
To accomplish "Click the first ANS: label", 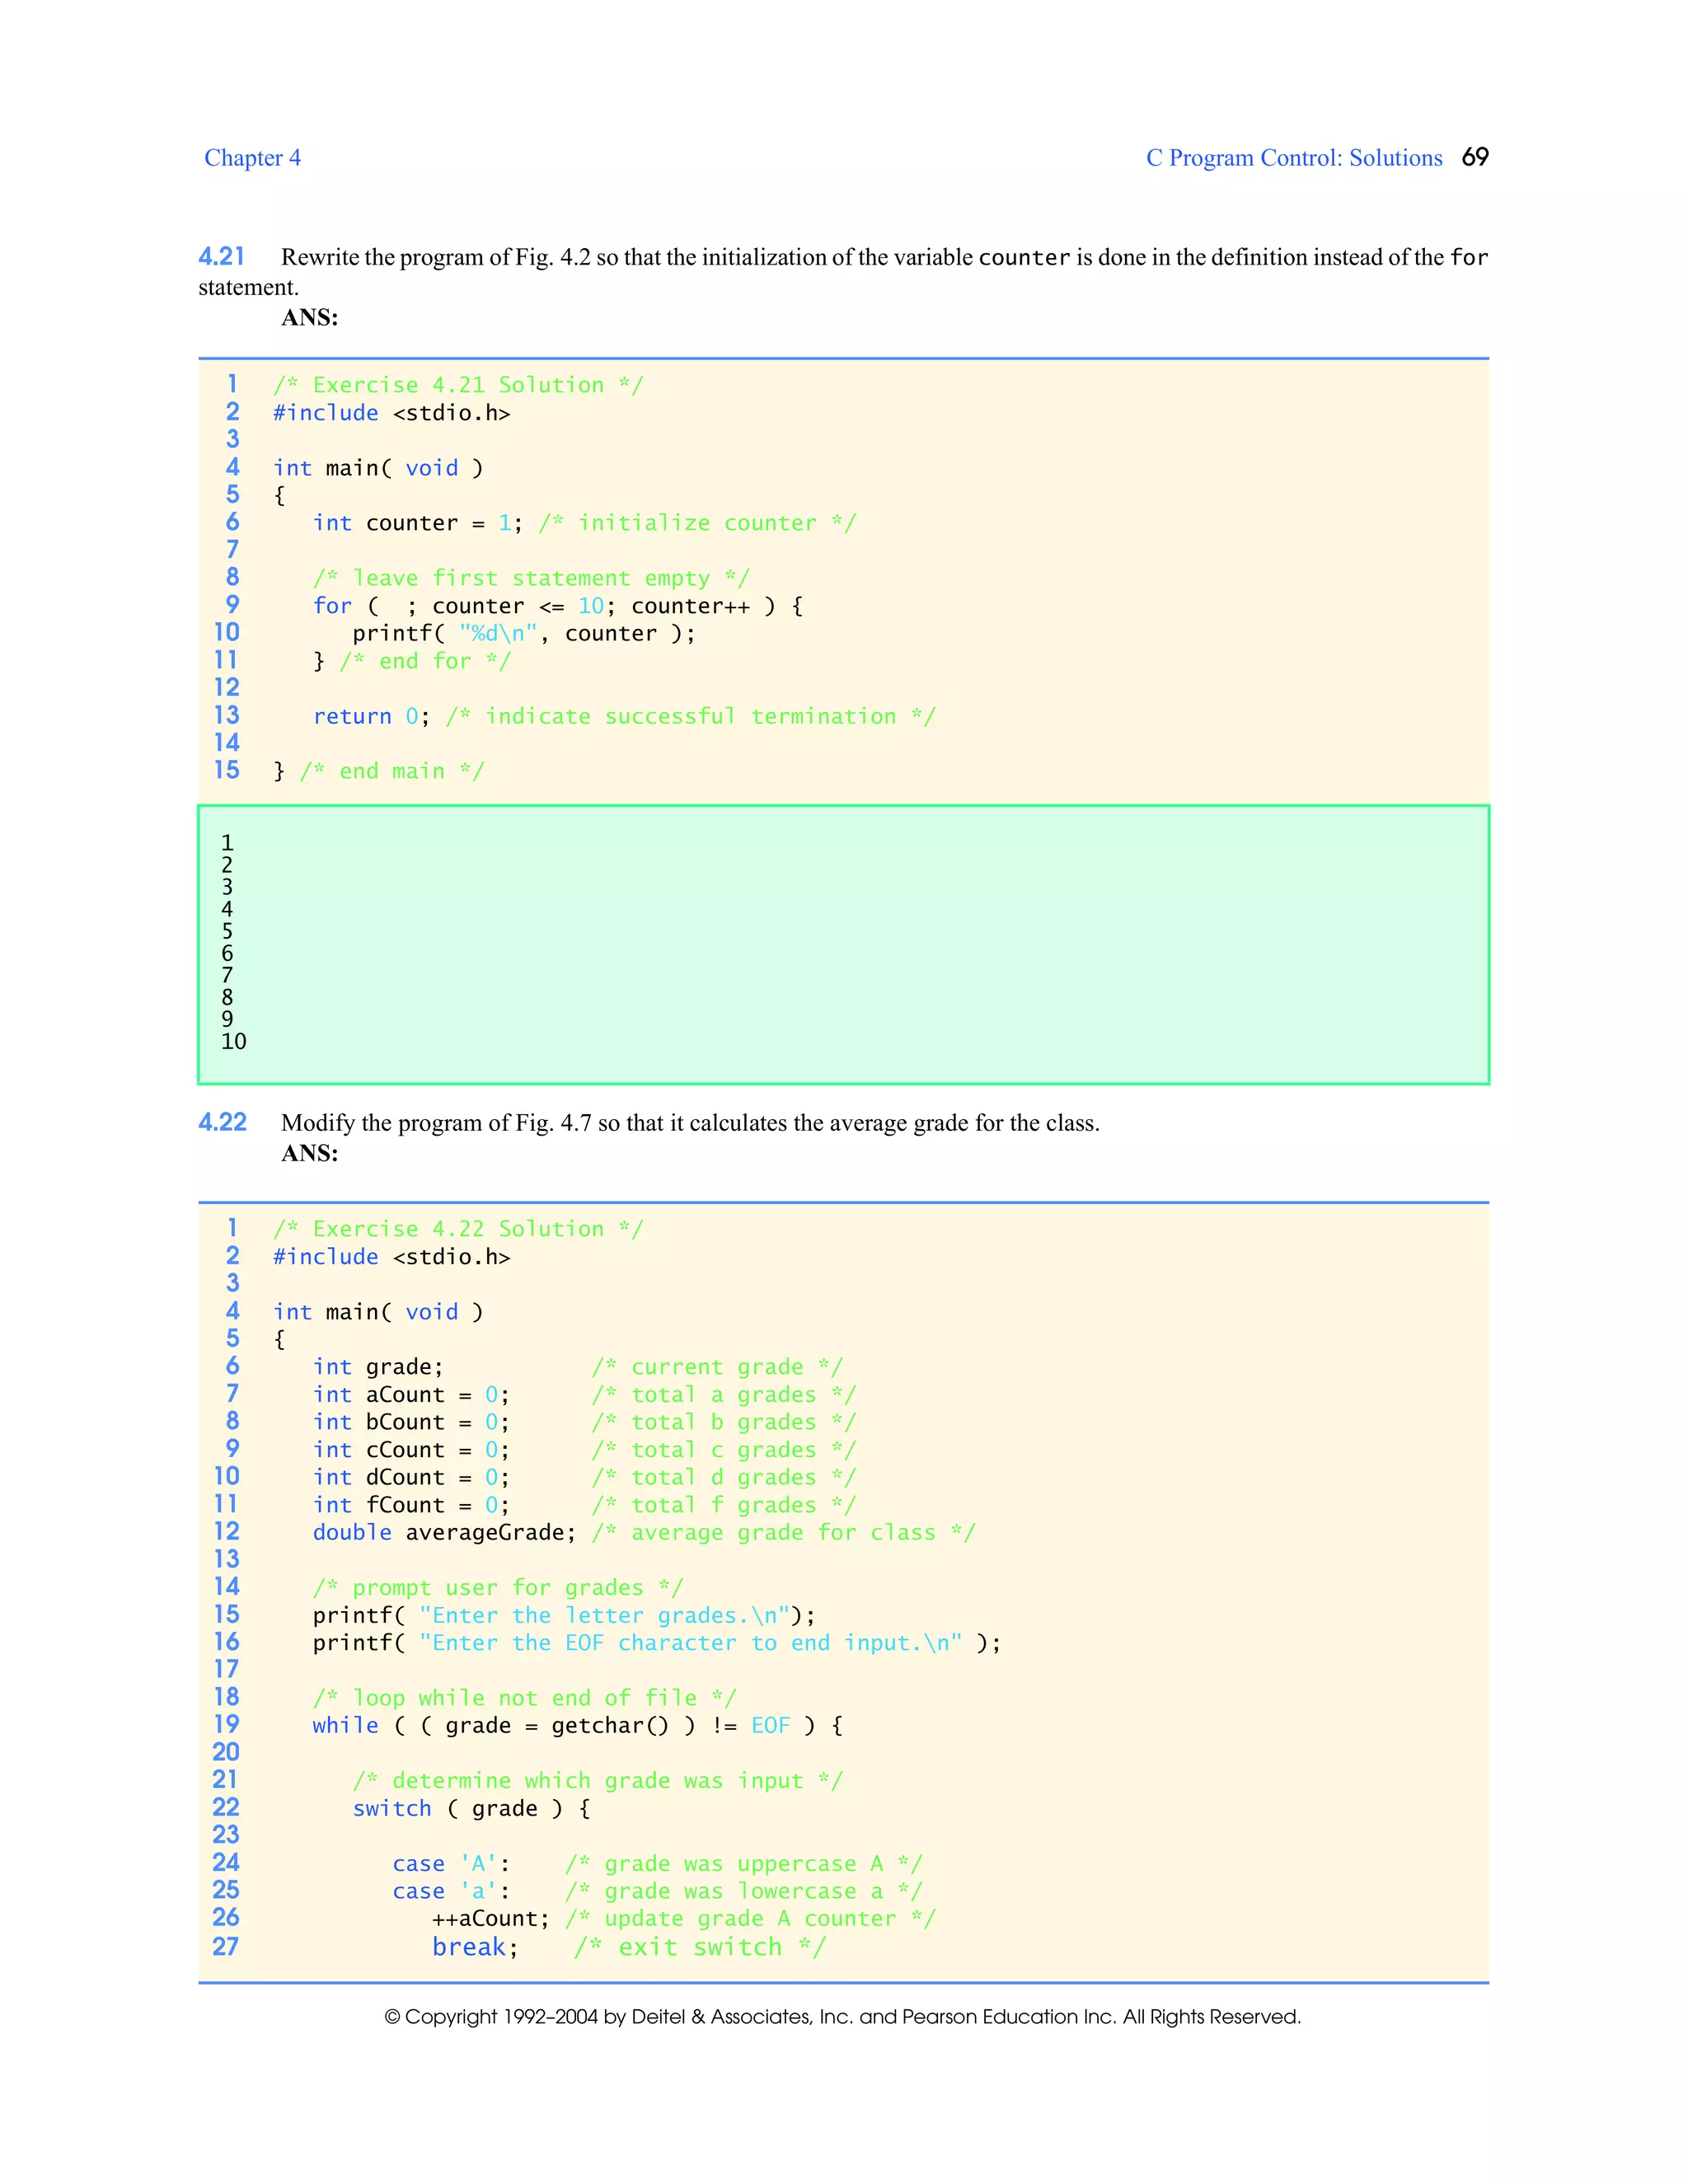I will (x=309, y=318).
